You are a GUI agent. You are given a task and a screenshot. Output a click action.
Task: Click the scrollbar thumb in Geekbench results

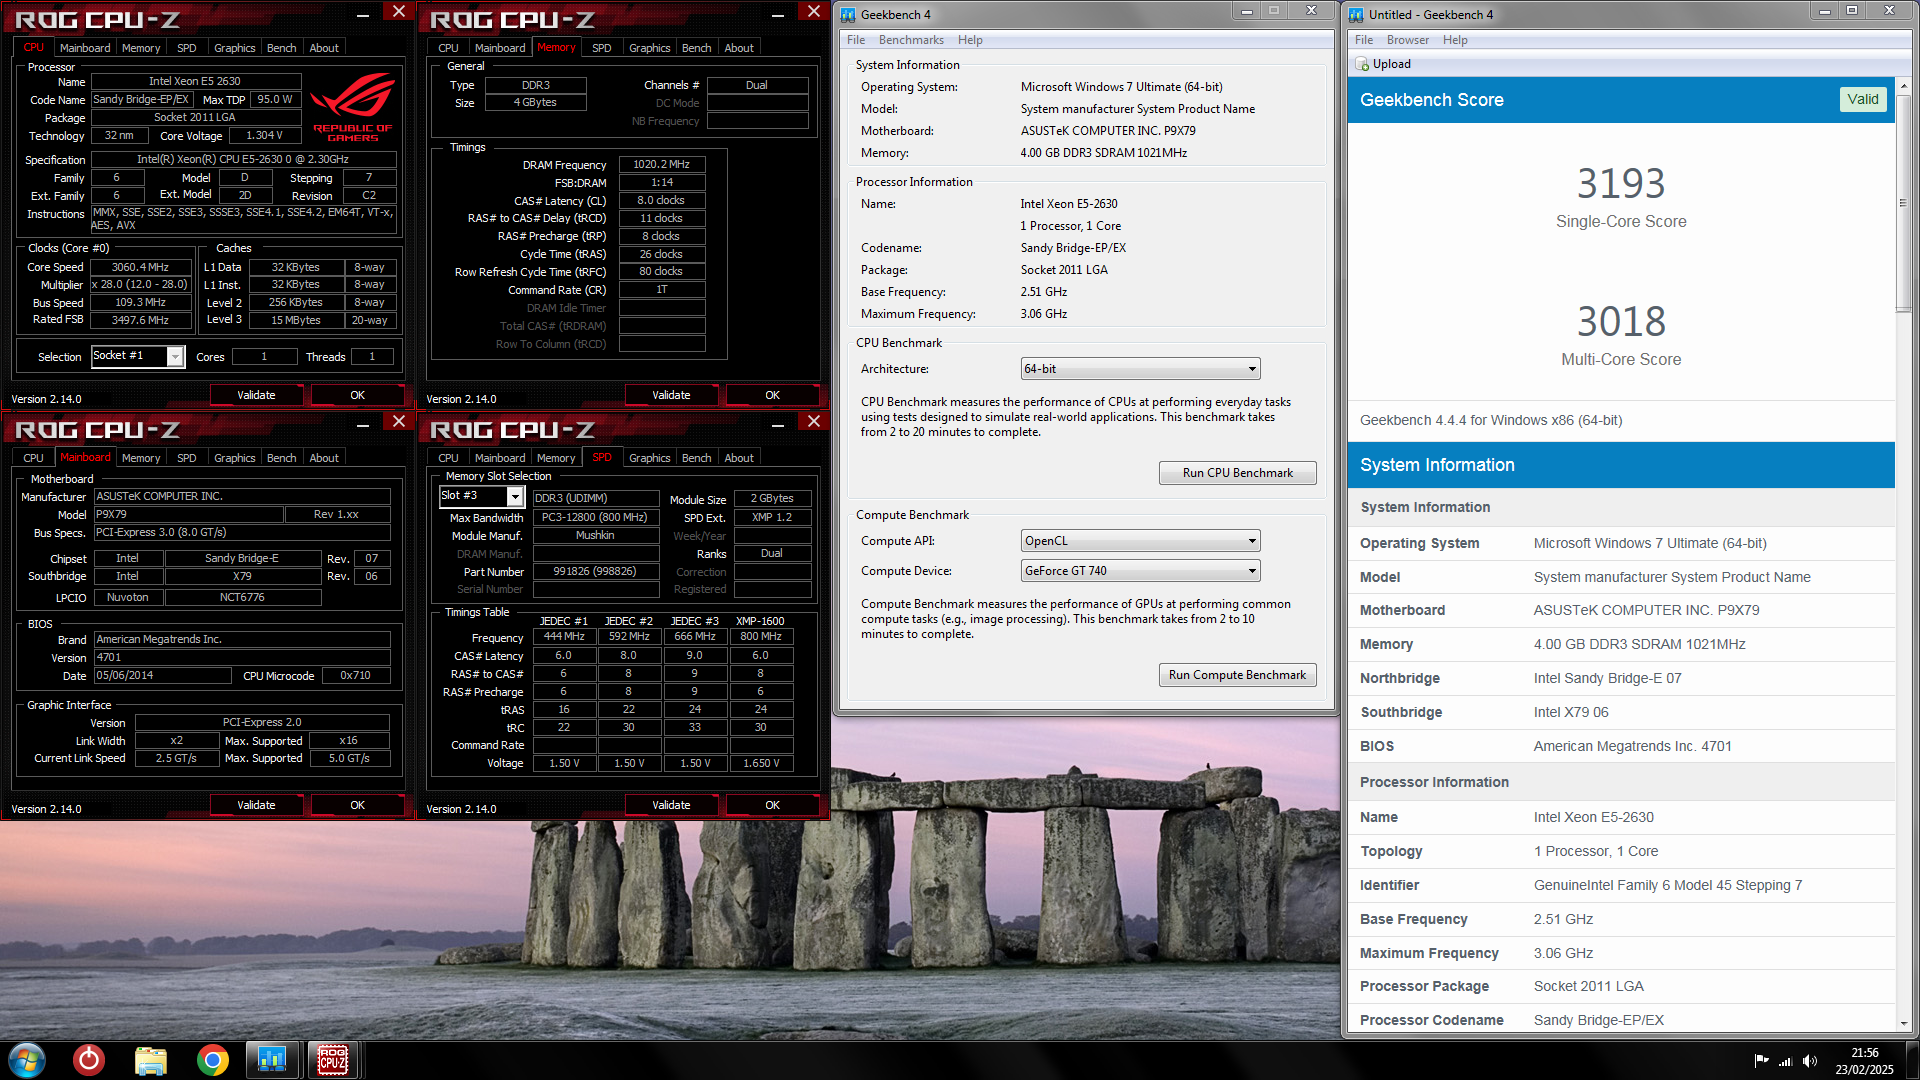[x=1903, y=203]
